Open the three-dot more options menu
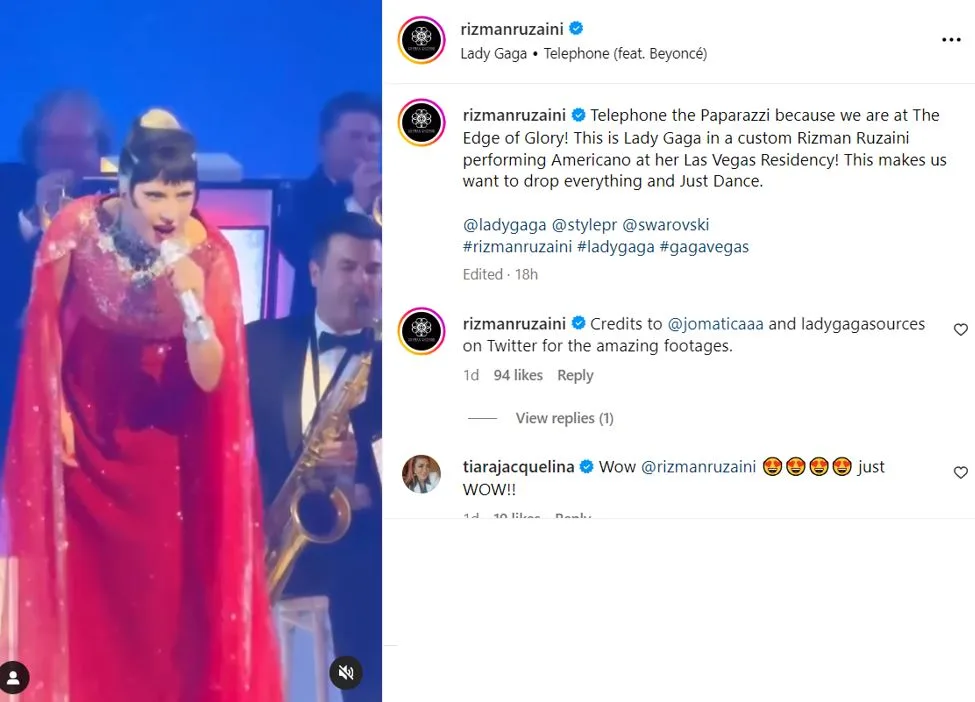The height and width of the screenshot is (702, 975). [x=950, y=40]
